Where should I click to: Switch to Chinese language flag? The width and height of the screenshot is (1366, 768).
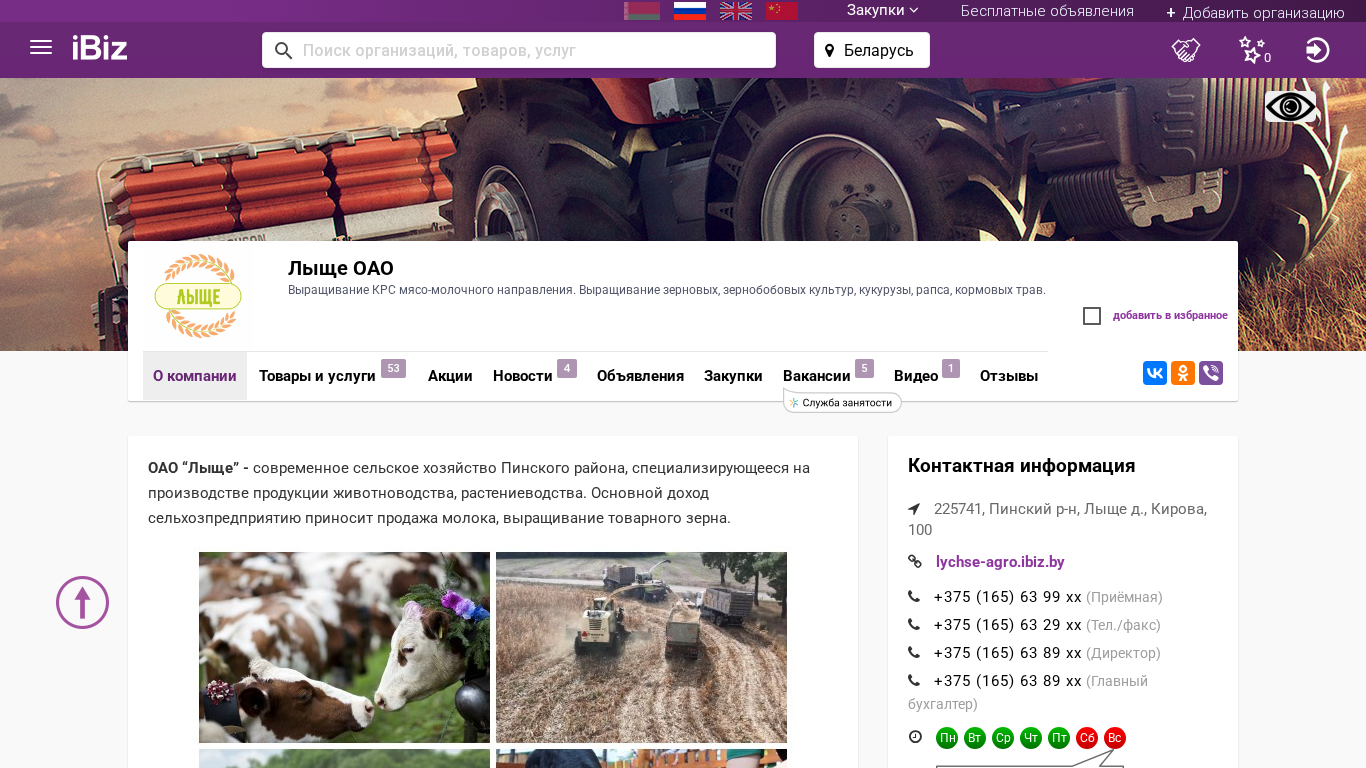click(782, 11)
